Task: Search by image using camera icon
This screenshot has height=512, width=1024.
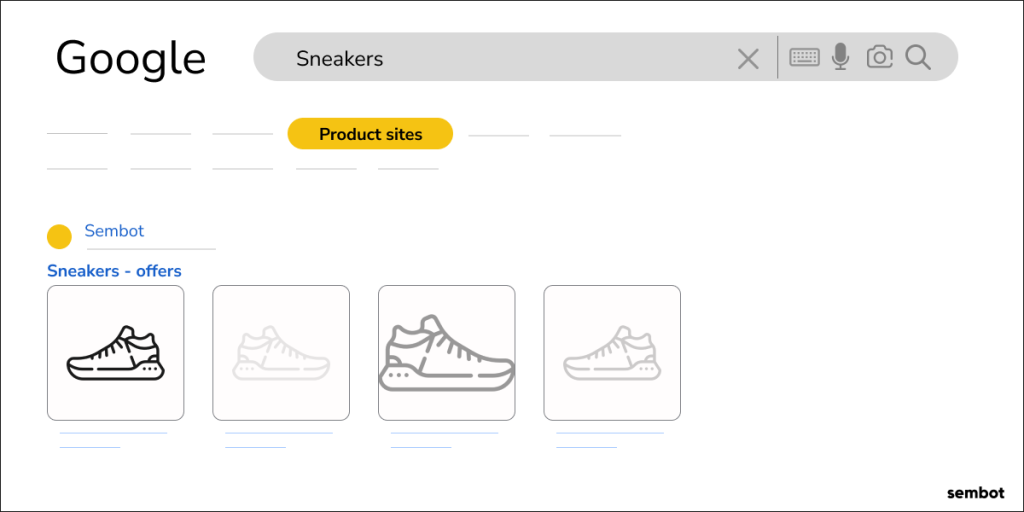Action: [x=880, y=57]
